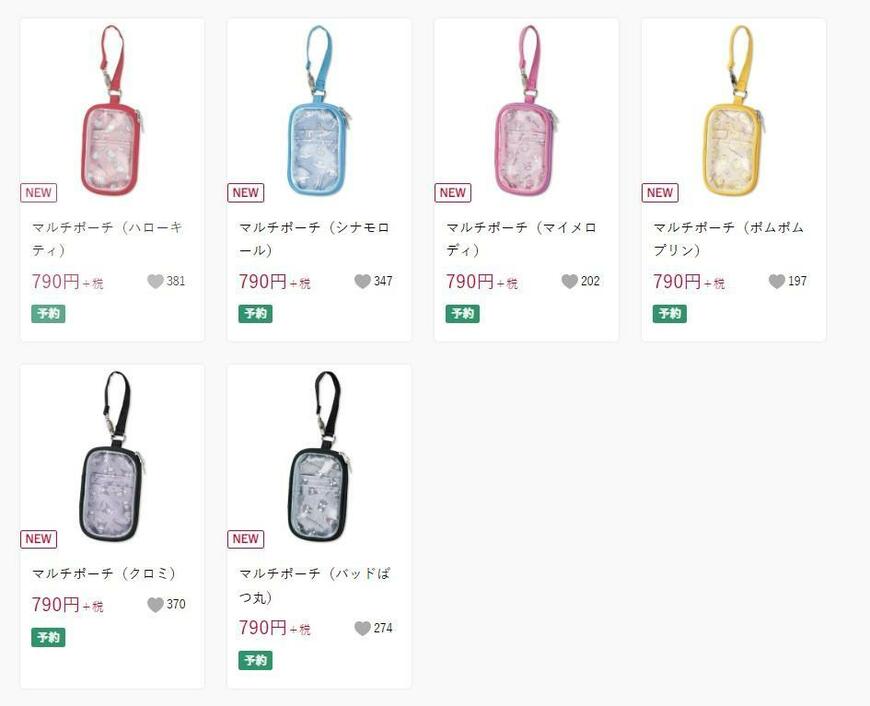The image size is (870, 706).
Task: Open マルチポーチ（シナモロール） product title
Action: (315, 239)
